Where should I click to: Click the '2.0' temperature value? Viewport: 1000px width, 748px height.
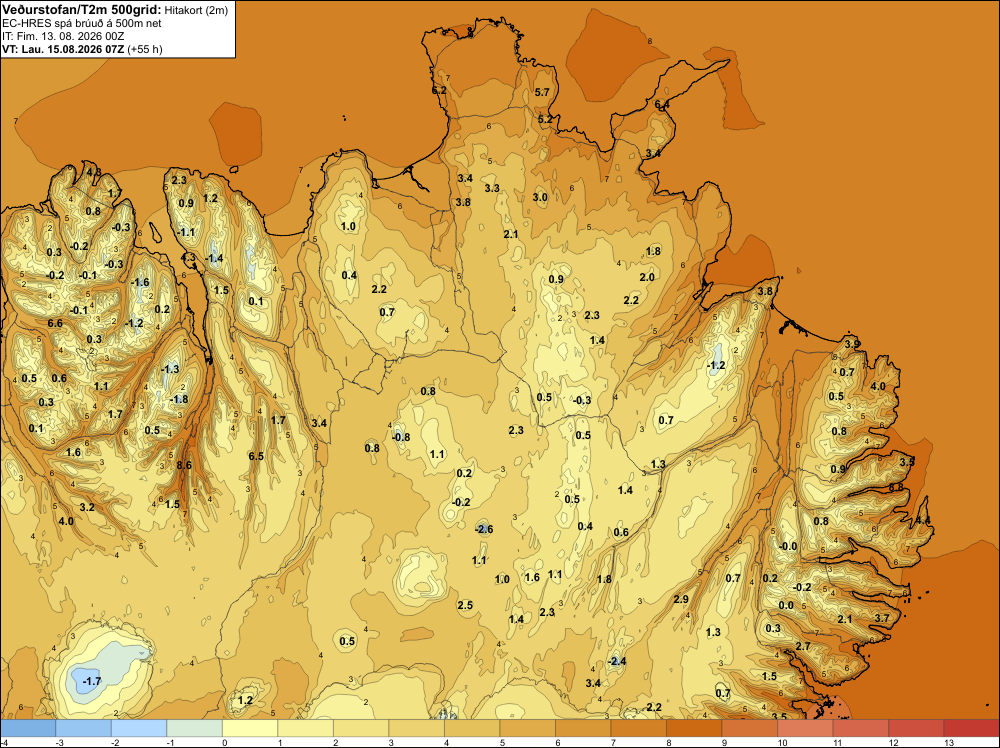(x=647, y=277)
